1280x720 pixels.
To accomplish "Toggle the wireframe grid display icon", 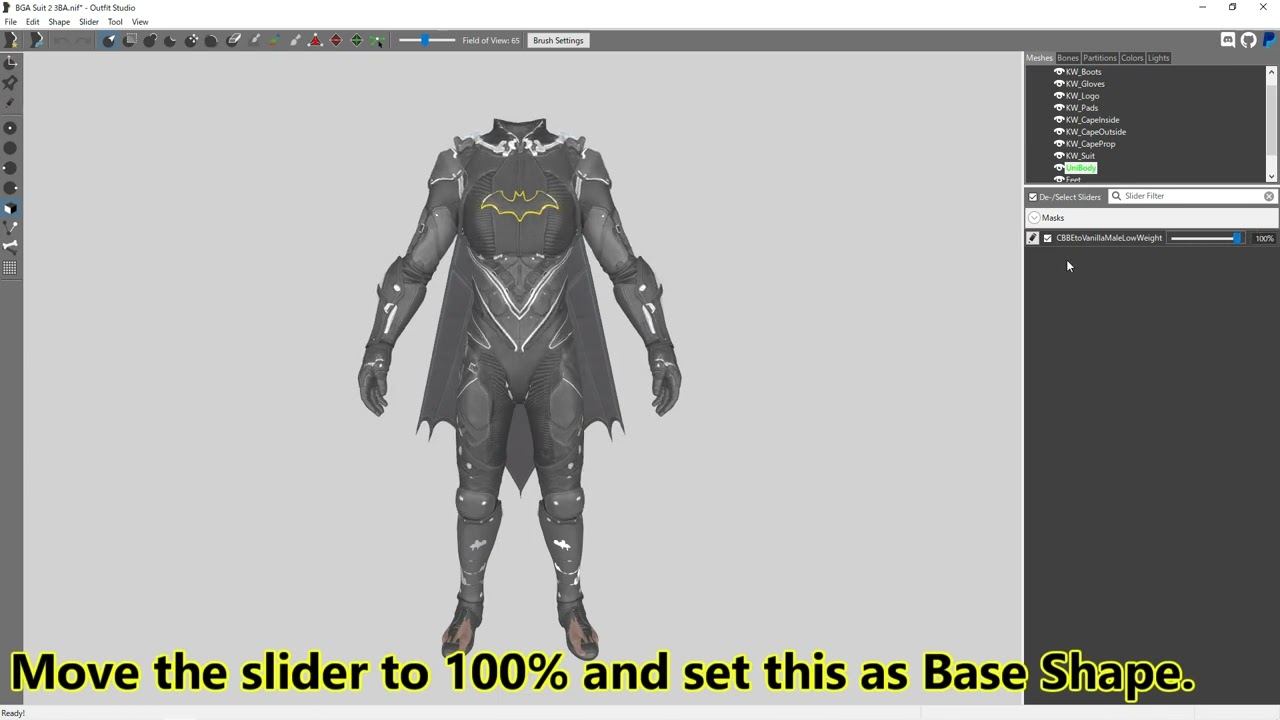I will (x=10, y=268).
